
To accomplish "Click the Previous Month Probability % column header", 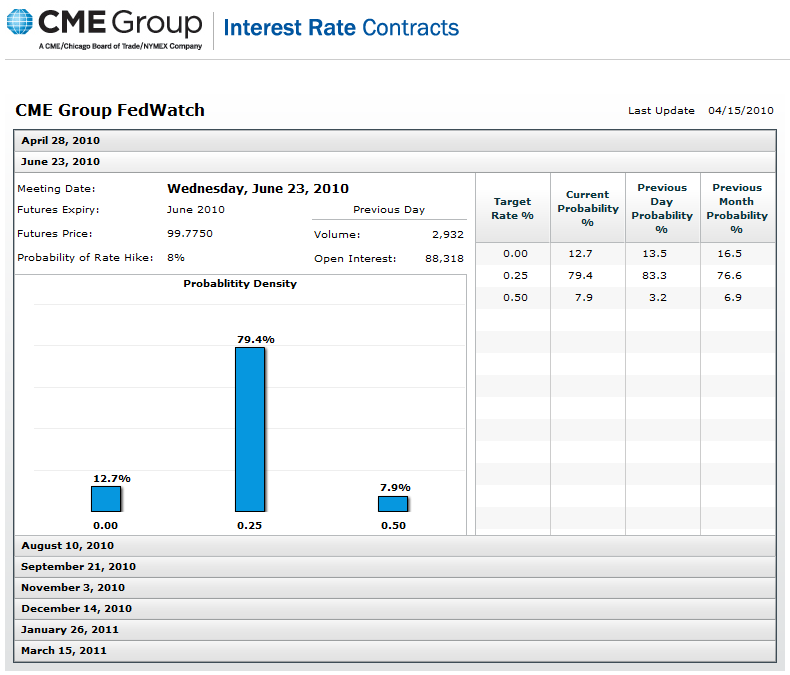I will 737,209.
